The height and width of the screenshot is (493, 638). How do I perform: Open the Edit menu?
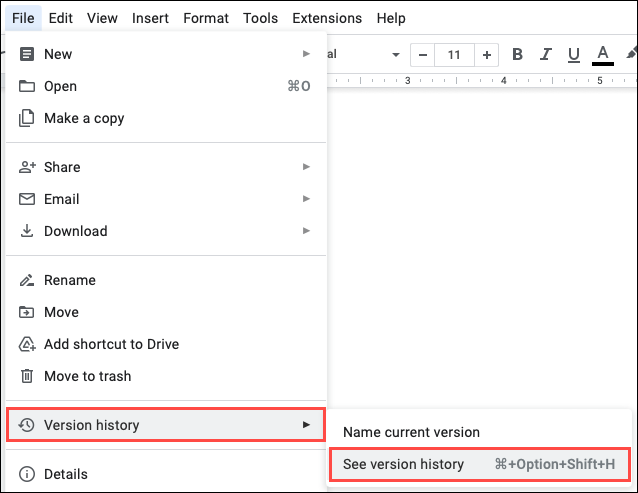(61, 18)
